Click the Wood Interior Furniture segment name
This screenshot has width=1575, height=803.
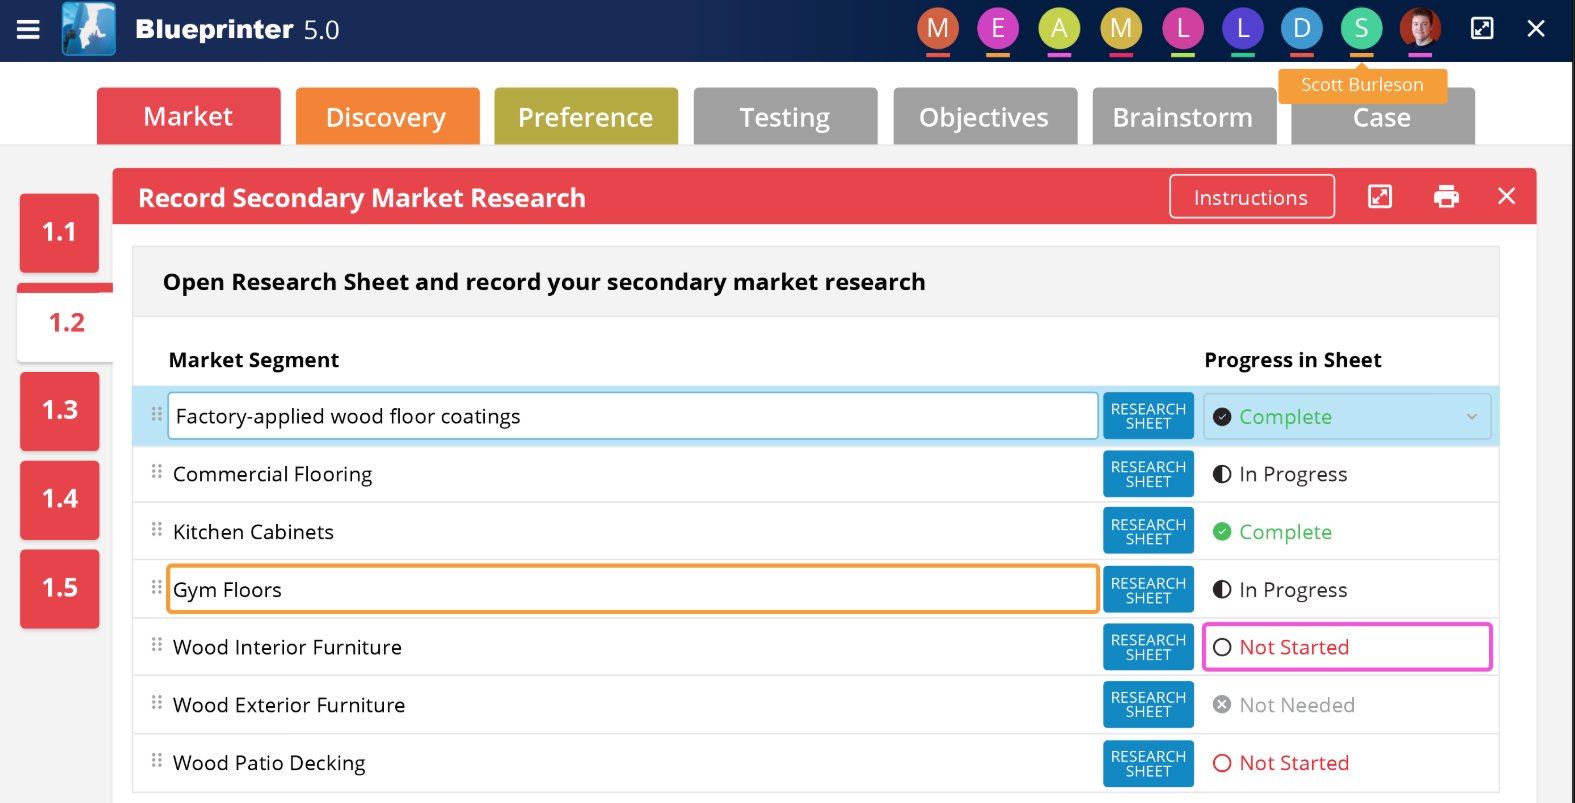click(x=287, y=647)
